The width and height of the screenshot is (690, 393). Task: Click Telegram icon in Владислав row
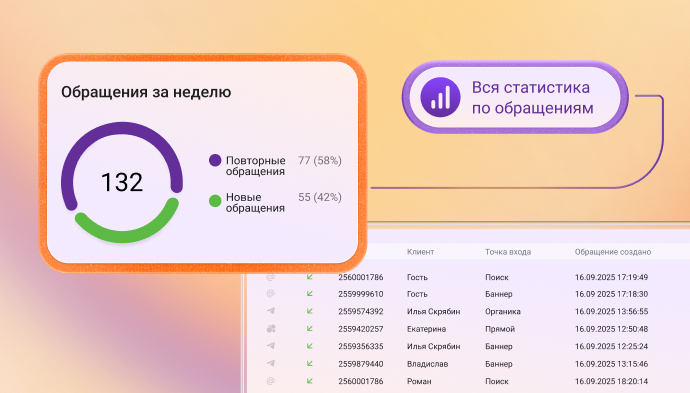click(x=271, y=364)
